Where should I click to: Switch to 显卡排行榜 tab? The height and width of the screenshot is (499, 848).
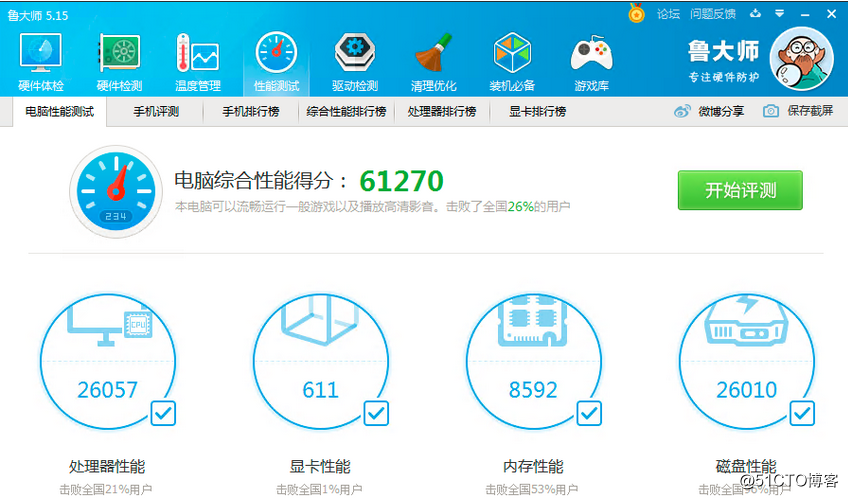click(537, 112)
